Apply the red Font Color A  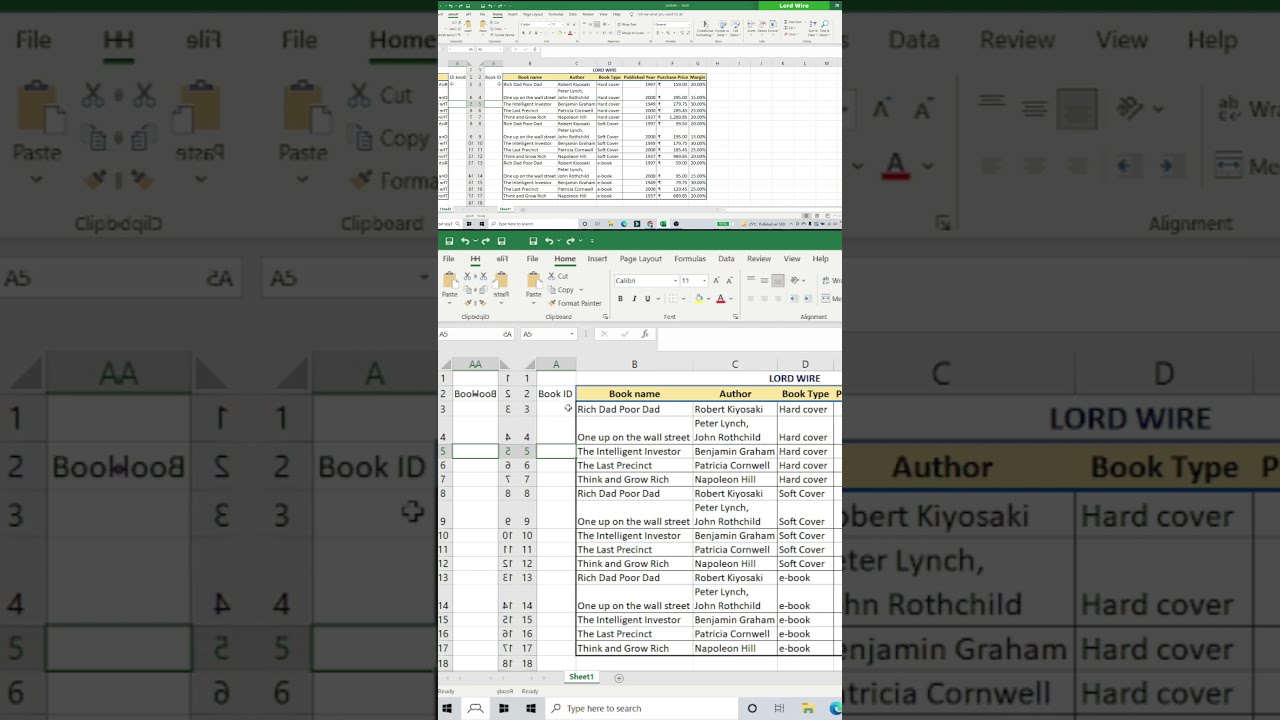(x=720, y=299)
